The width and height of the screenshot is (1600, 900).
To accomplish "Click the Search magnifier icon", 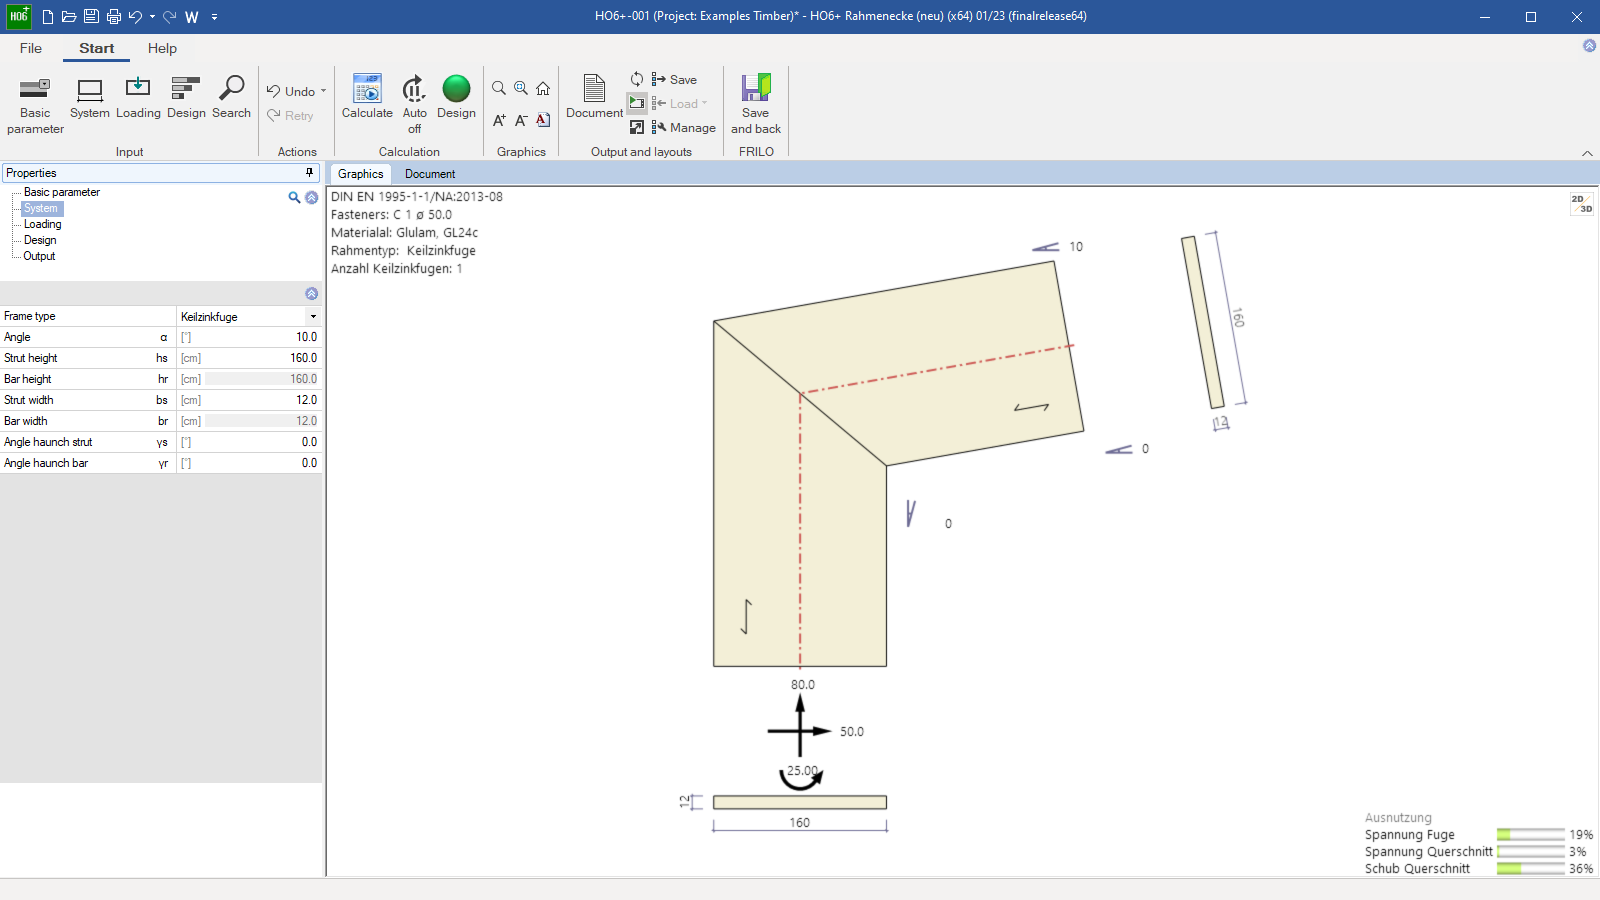I will coord(231,98).
